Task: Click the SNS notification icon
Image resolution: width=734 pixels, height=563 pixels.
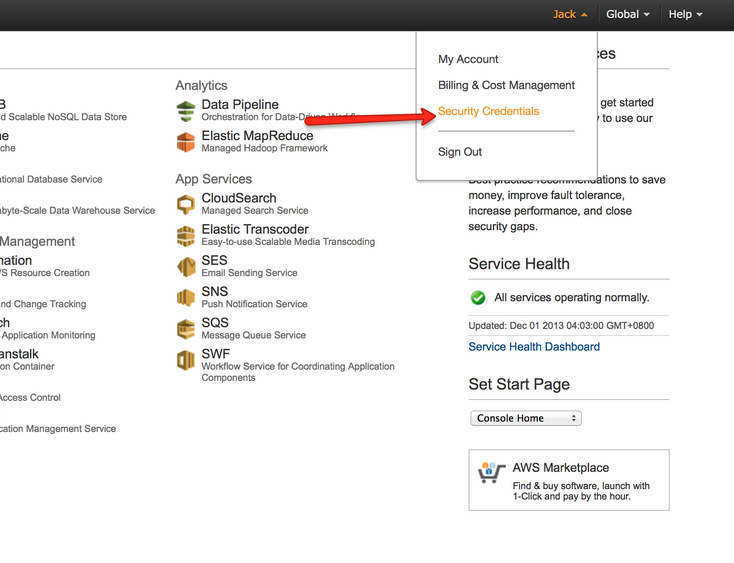Action: click(186, 298)
